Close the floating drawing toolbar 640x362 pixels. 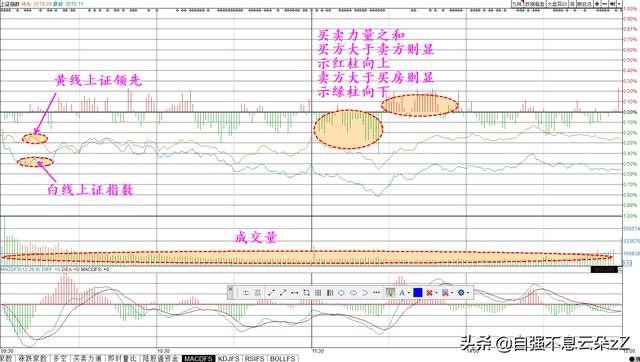pyautogui.click(x=231, y=289)
